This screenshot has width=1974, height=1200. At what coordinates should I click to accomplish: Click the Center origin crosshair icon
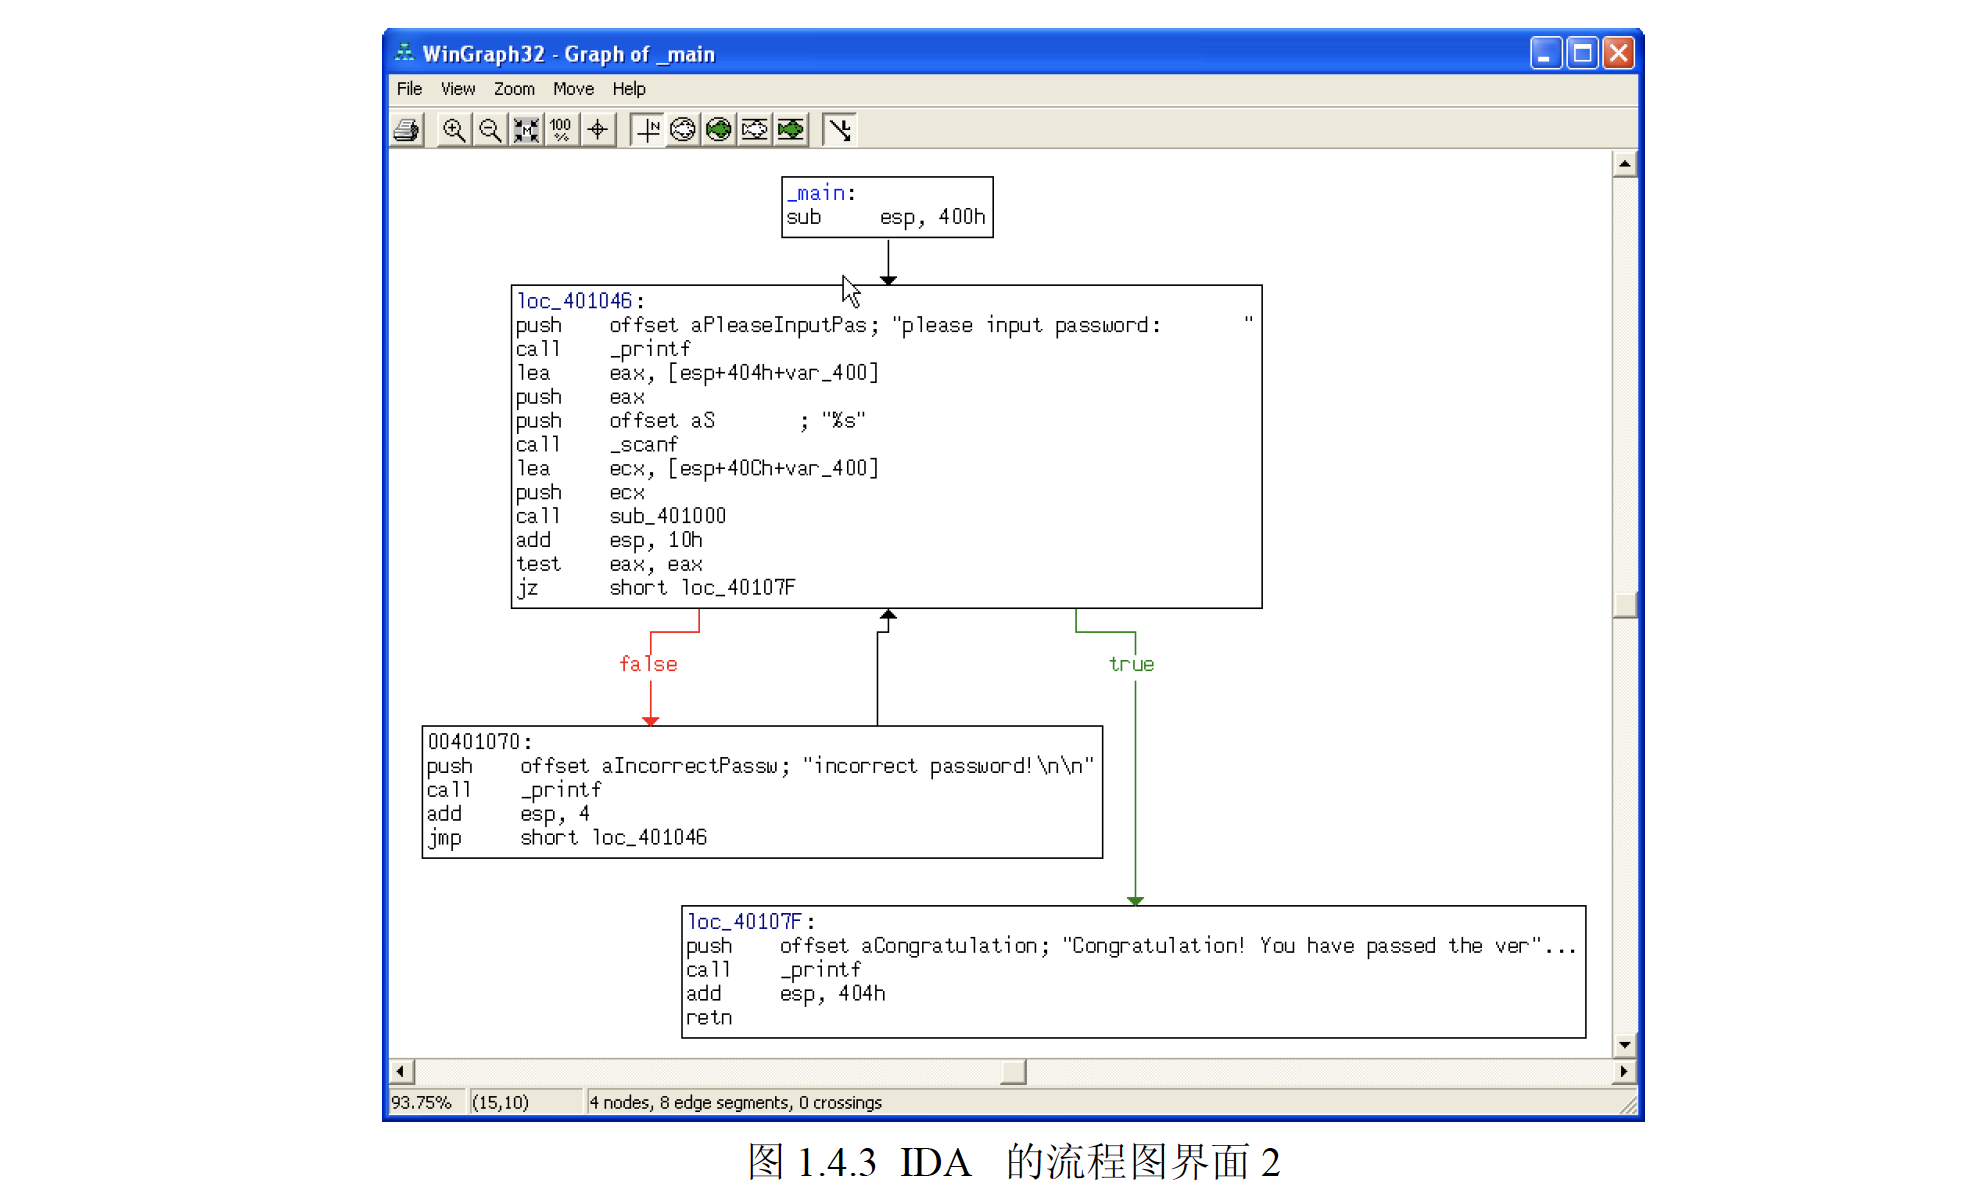[598, 130]
